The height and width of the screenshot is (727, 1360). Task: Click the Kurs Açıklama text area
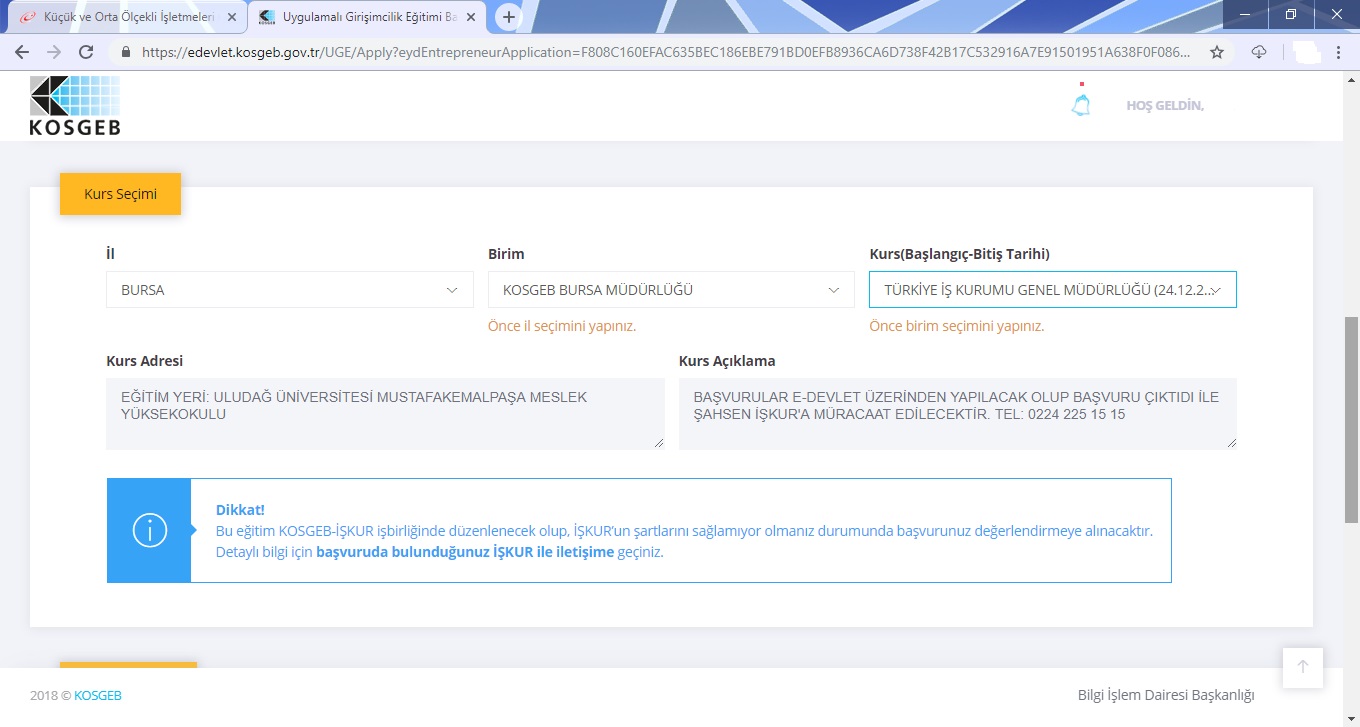click(958, 413)
